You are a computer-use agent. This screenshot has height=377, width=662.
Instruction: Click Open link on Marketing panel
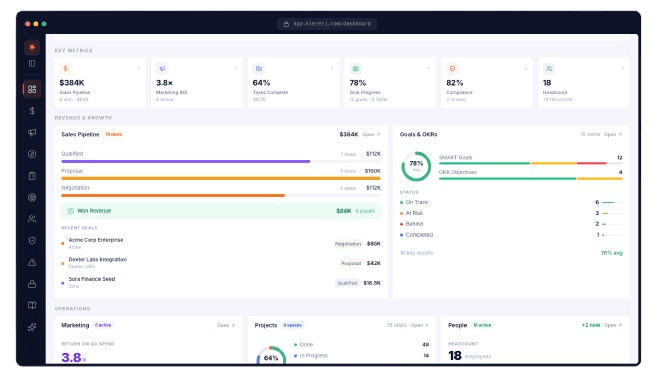226,325
